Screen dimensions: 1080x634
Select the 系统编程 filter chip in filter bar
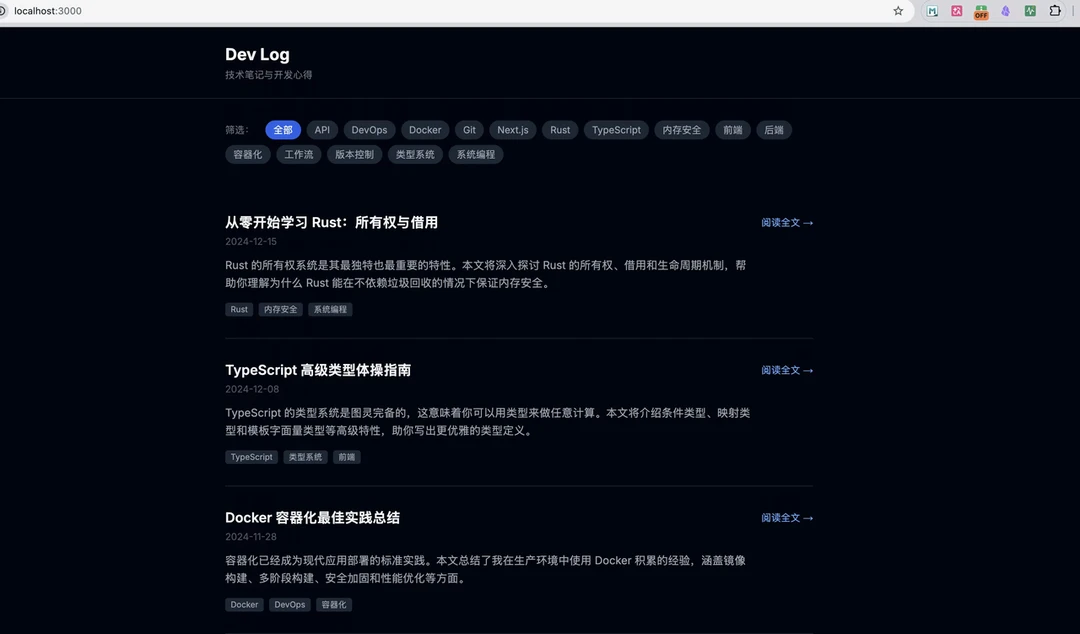pyautogui.click(x=476, y=154)
